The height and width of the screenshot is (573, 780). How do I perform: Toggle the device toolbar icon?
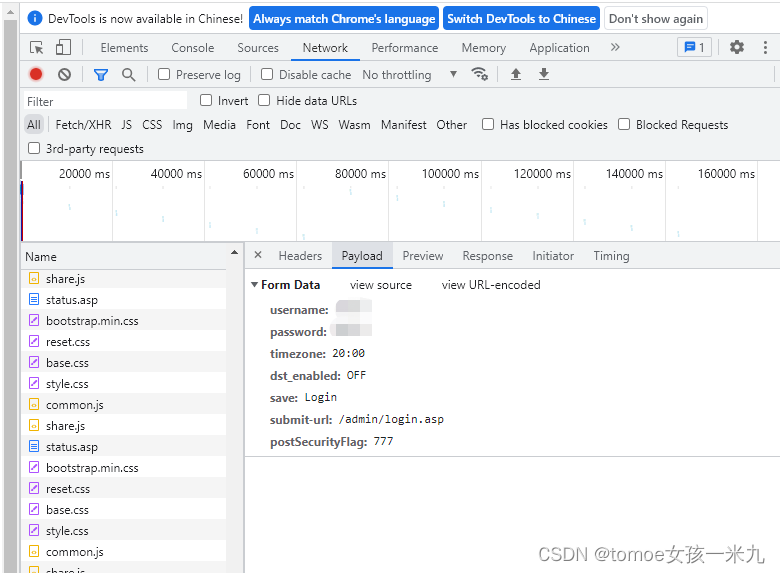click(x=63, y=48)
